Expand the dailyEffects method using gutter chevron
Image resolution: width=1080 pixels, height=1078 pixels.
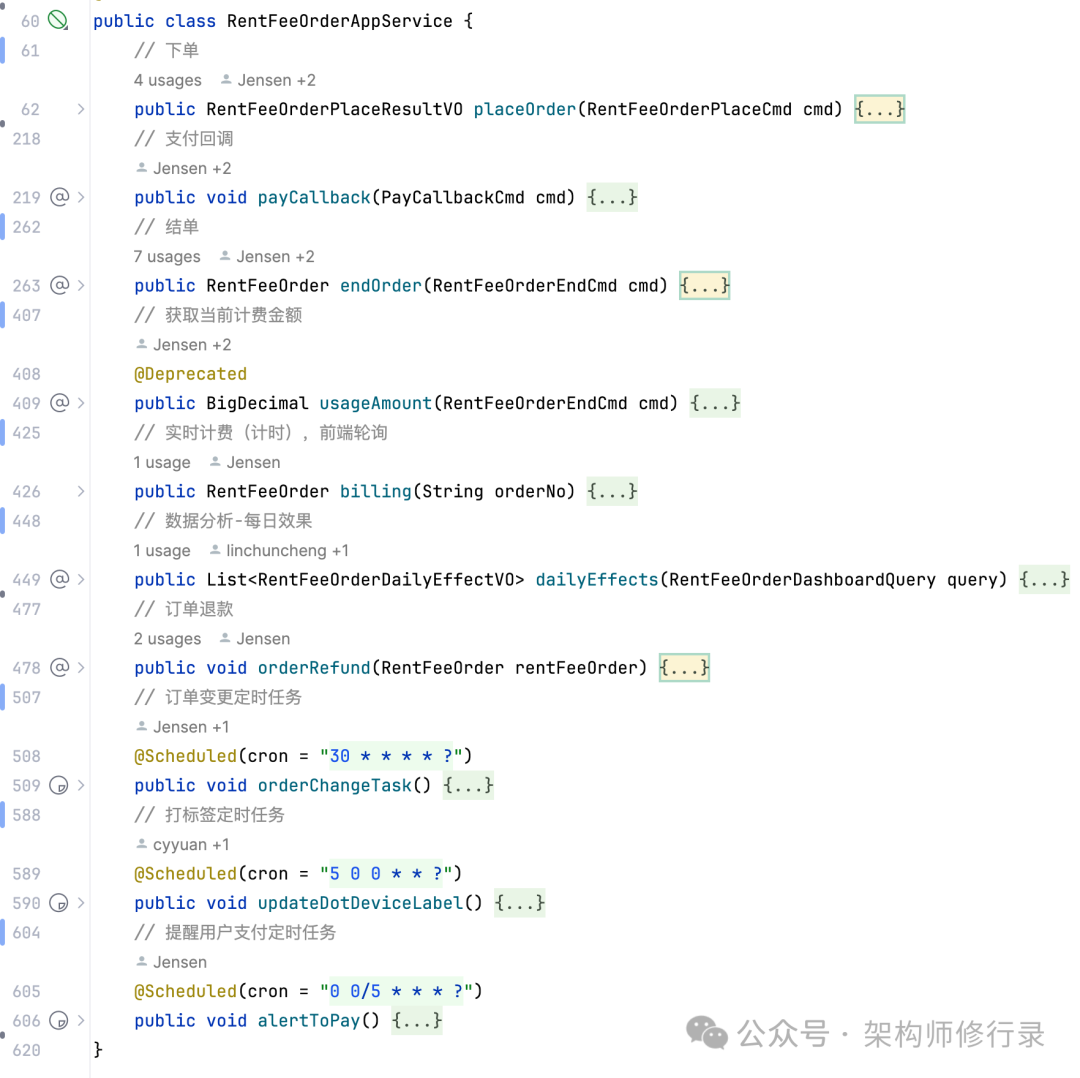click(81, 579)
